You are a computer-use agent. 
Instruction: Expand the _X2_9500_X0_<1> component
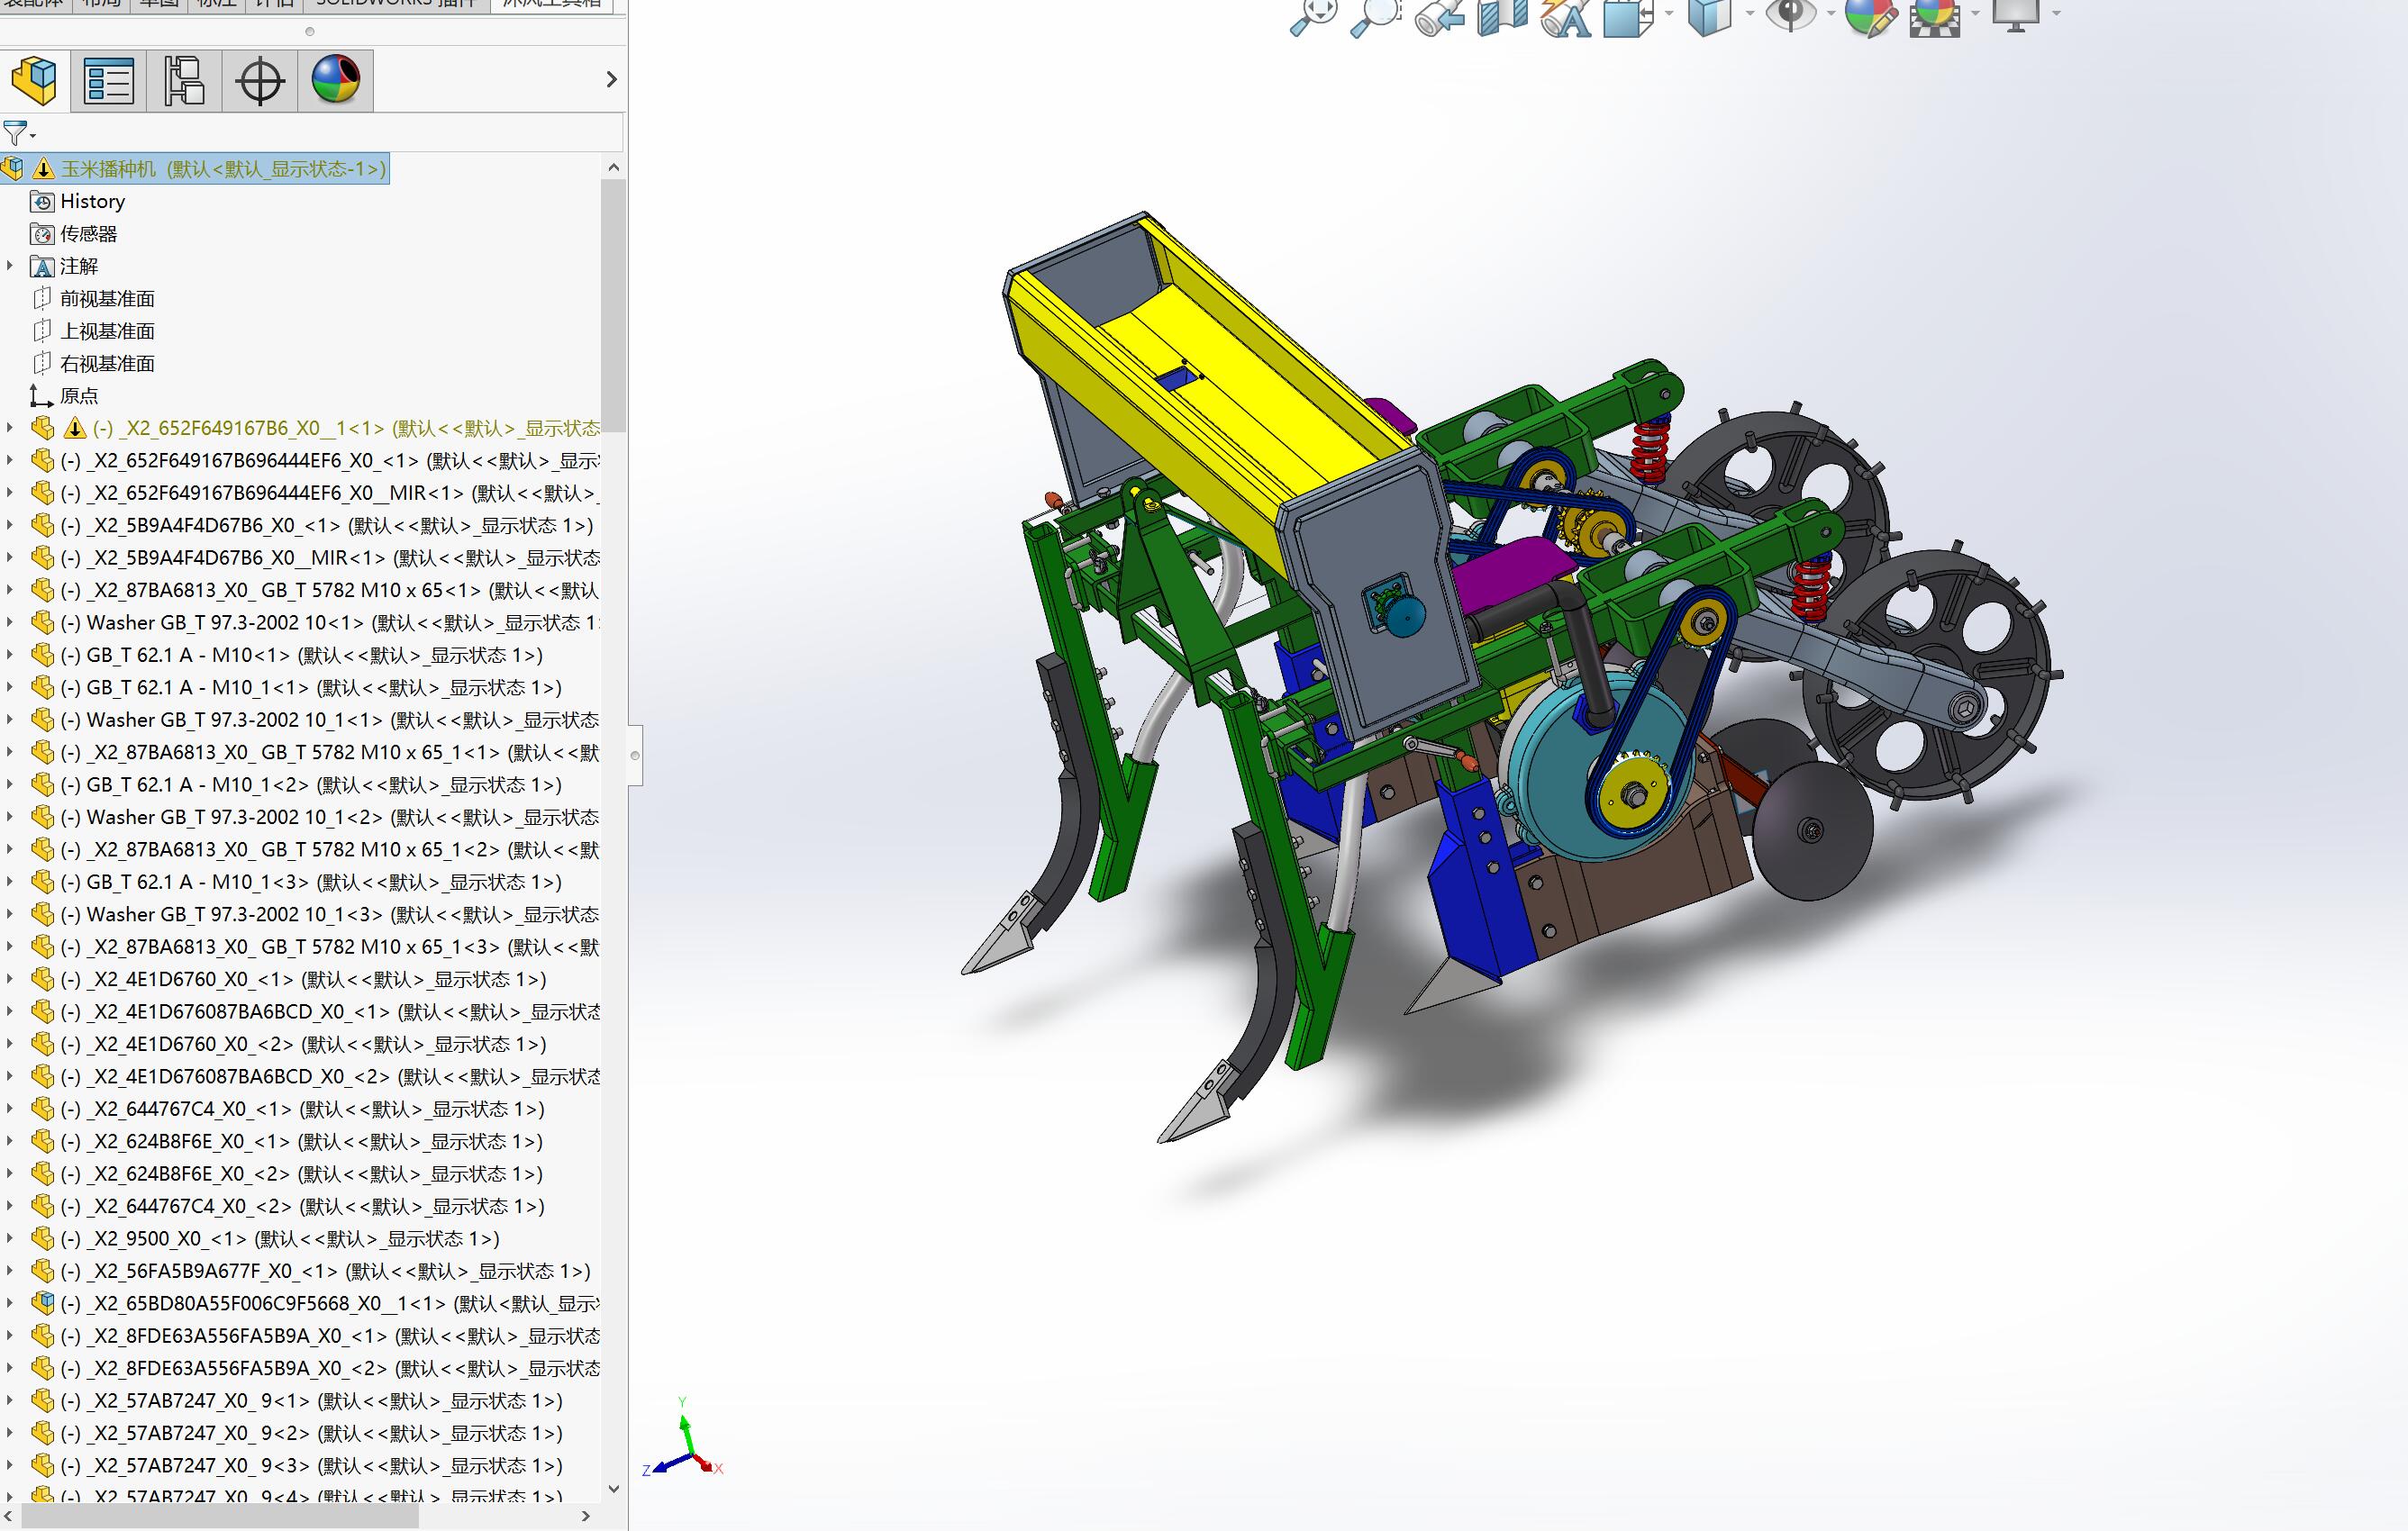coord(10,1239)
